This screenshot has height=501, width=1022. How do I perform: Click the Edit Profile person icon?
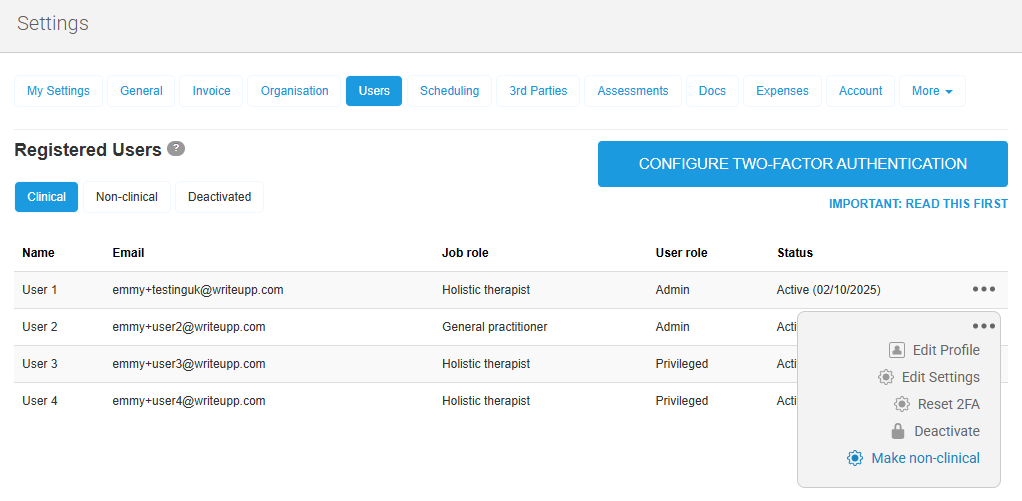(x=897, y=350)
